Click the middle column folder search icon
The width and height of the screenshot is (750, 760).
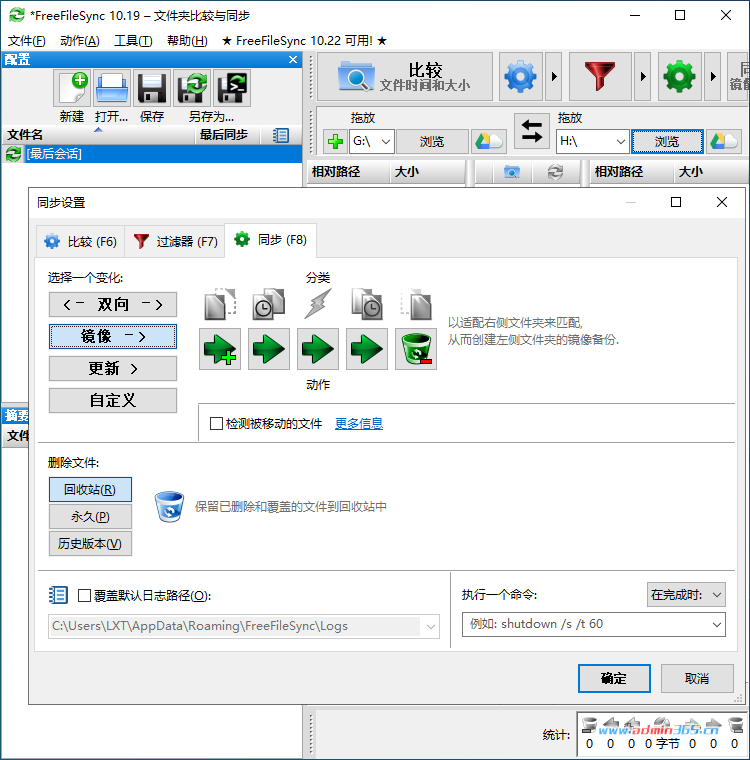(x=511, y=172)
